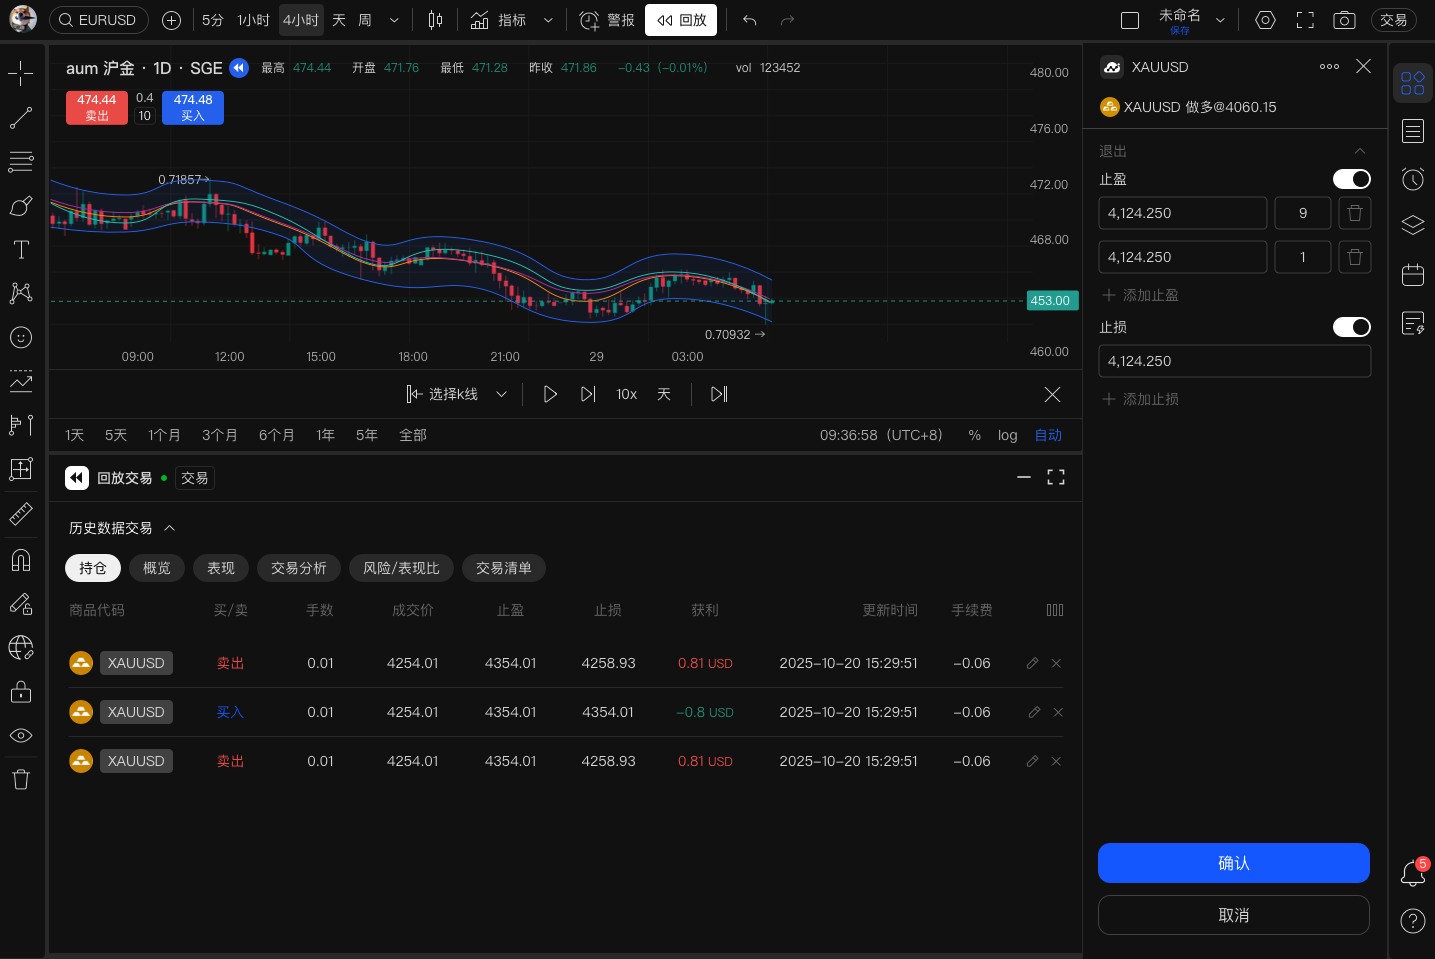
Task: Click the 474.44 卖出 sell button
Action: tap(97, 107)
